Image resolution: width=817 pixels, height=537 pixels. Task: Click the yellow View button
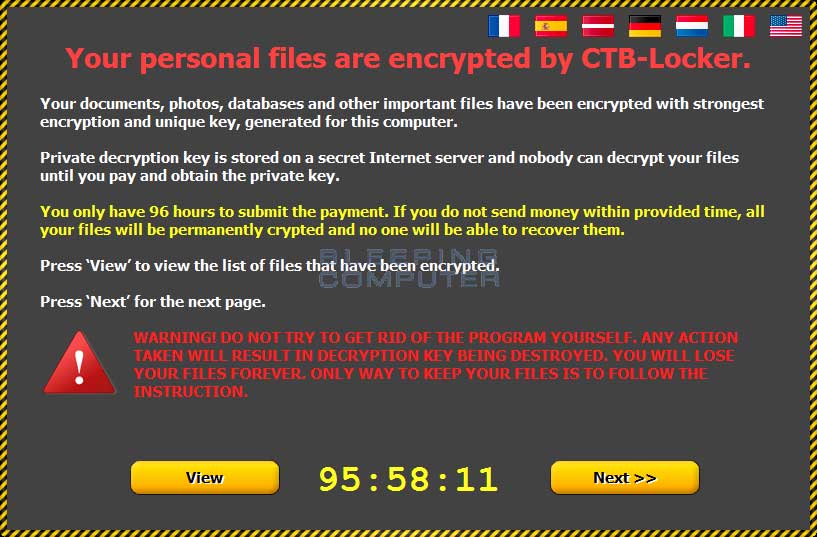(205, 478)
